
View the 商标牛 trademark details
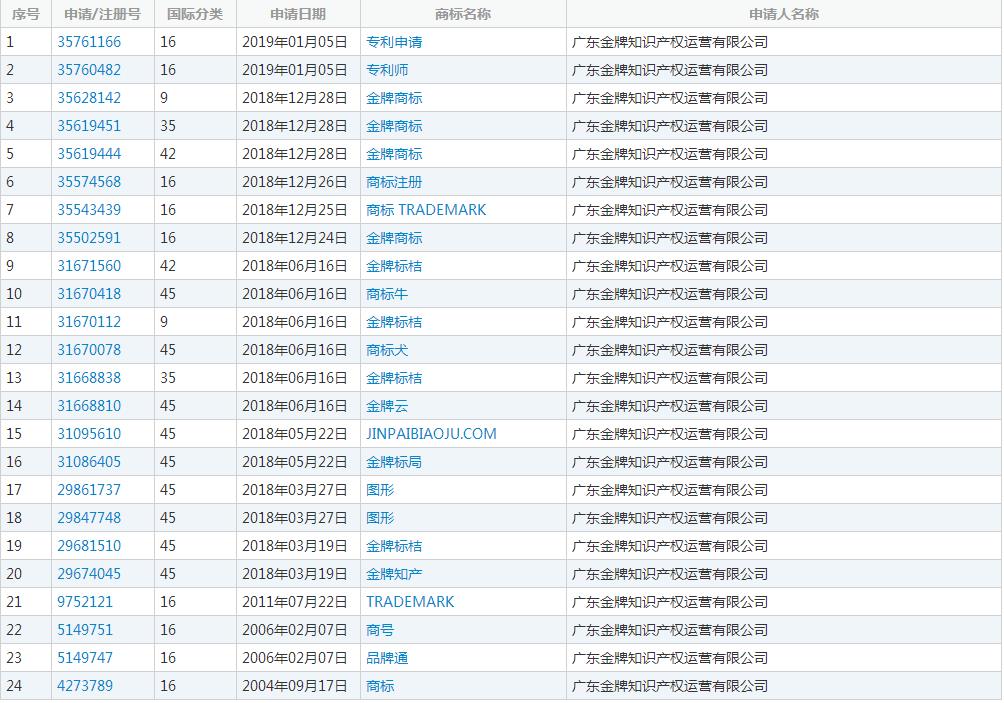pyautogui.click(x=387, y=294)
